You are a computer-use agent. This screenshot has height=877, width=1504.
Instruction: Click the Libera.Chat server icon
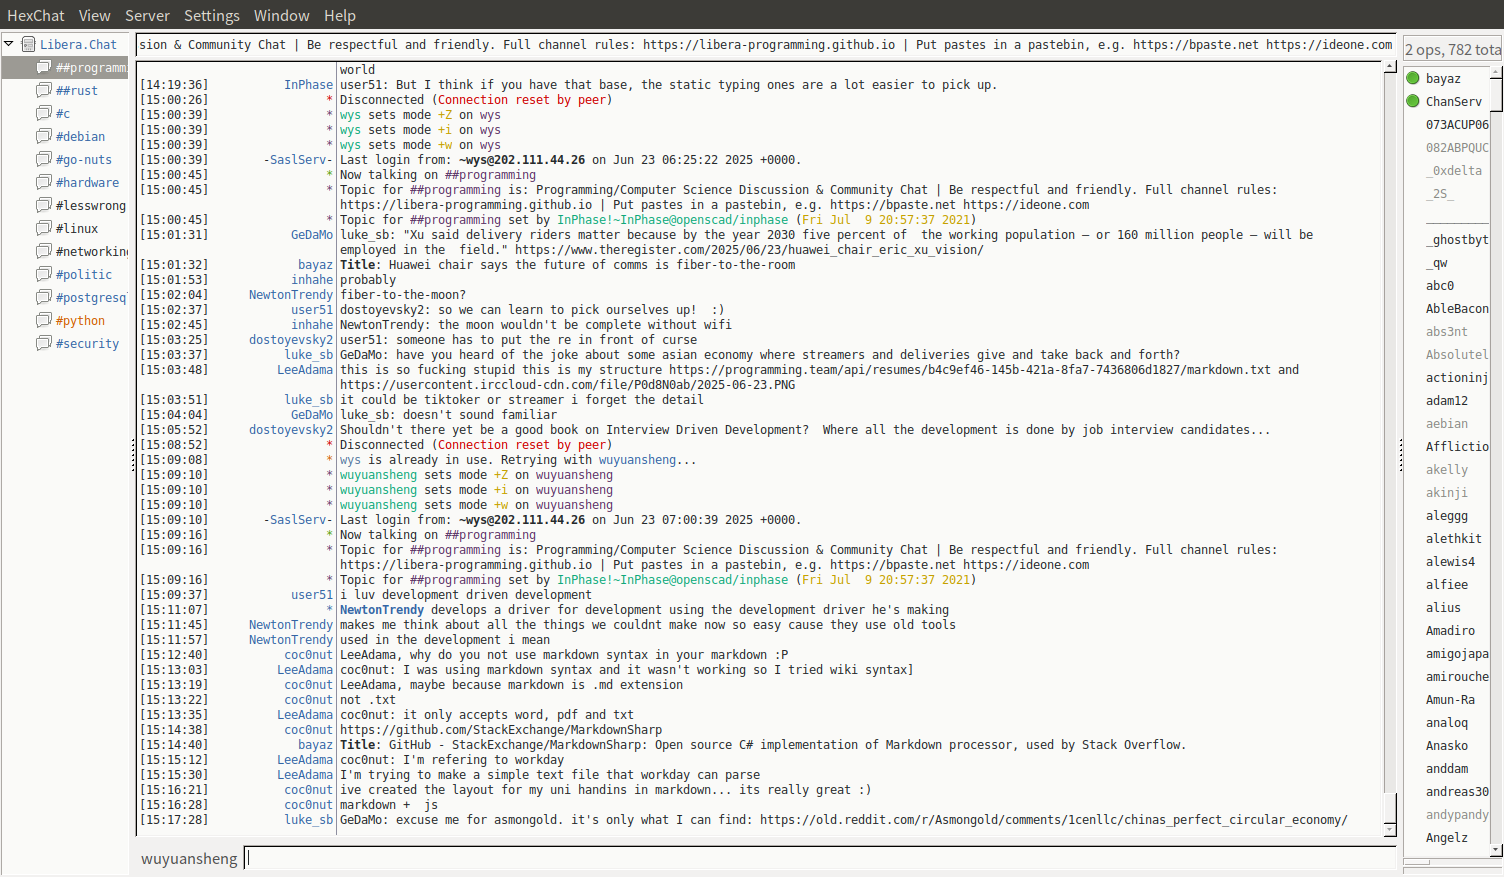[x=28, y=44]
